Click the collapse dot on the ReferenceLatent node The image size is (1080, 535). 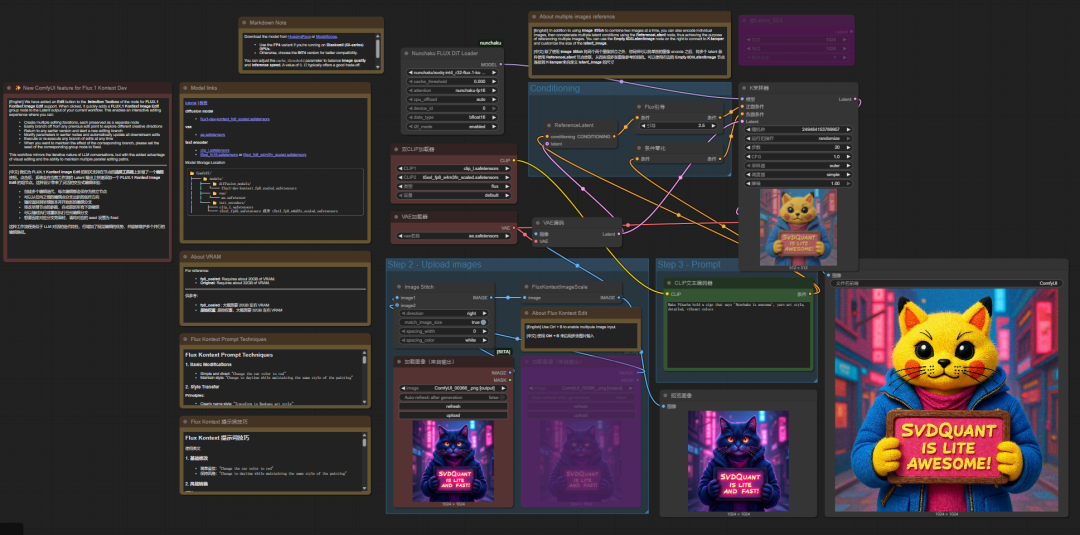[548, 125]
